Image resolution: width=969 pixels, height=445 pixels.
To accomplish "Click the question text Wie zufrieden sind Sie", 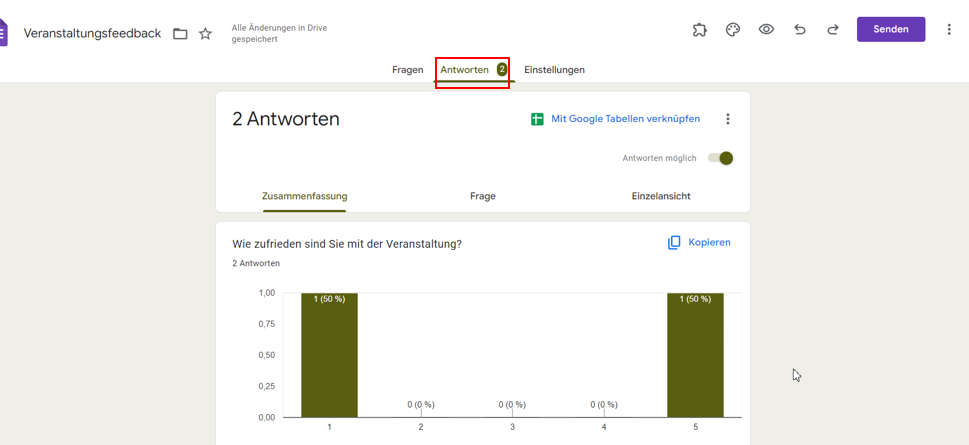I will tap(347, 244).
